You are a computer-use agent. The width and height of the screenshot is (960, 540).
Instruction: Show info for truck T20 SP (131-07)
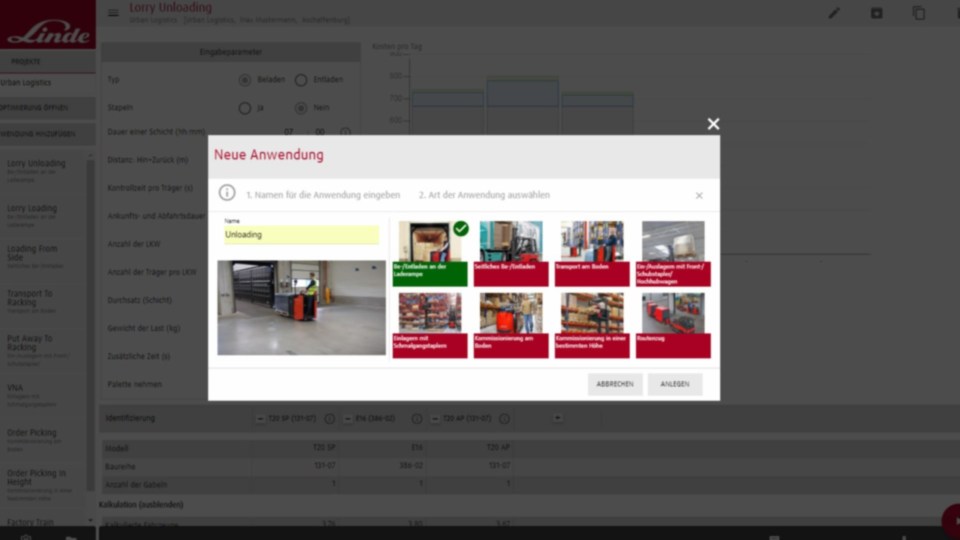[329, 419]
